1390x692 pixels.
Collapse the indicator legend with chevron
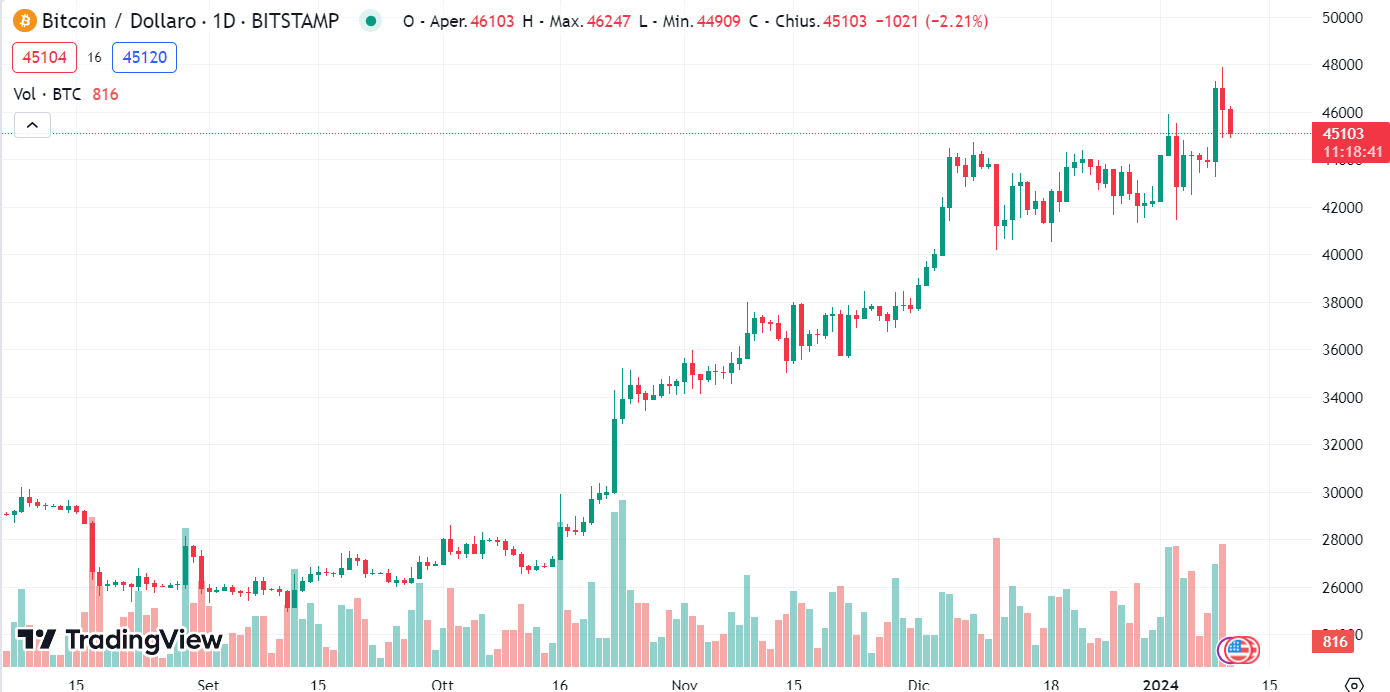pos(32,125)
